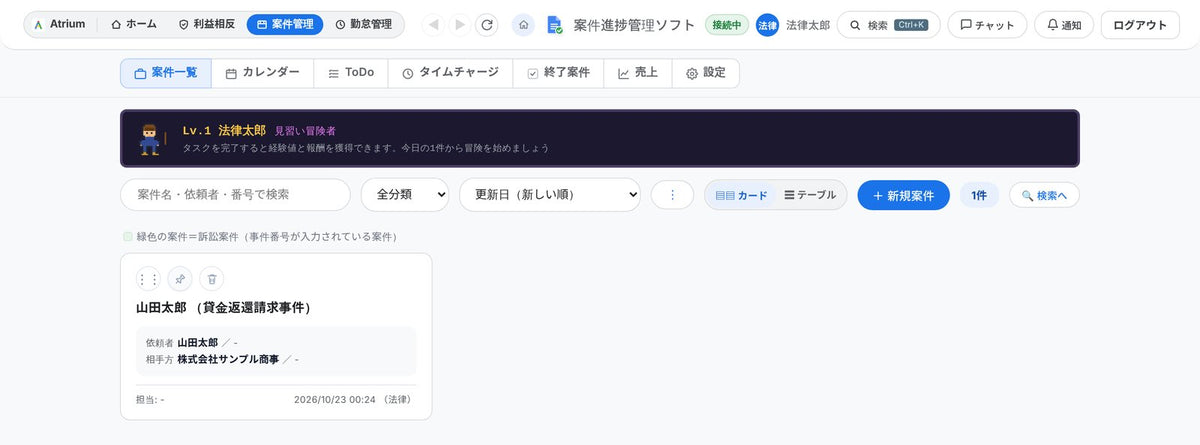Go forward with the right arrow button
Viewport: 1200px width, 445px height.
(460, 25)
